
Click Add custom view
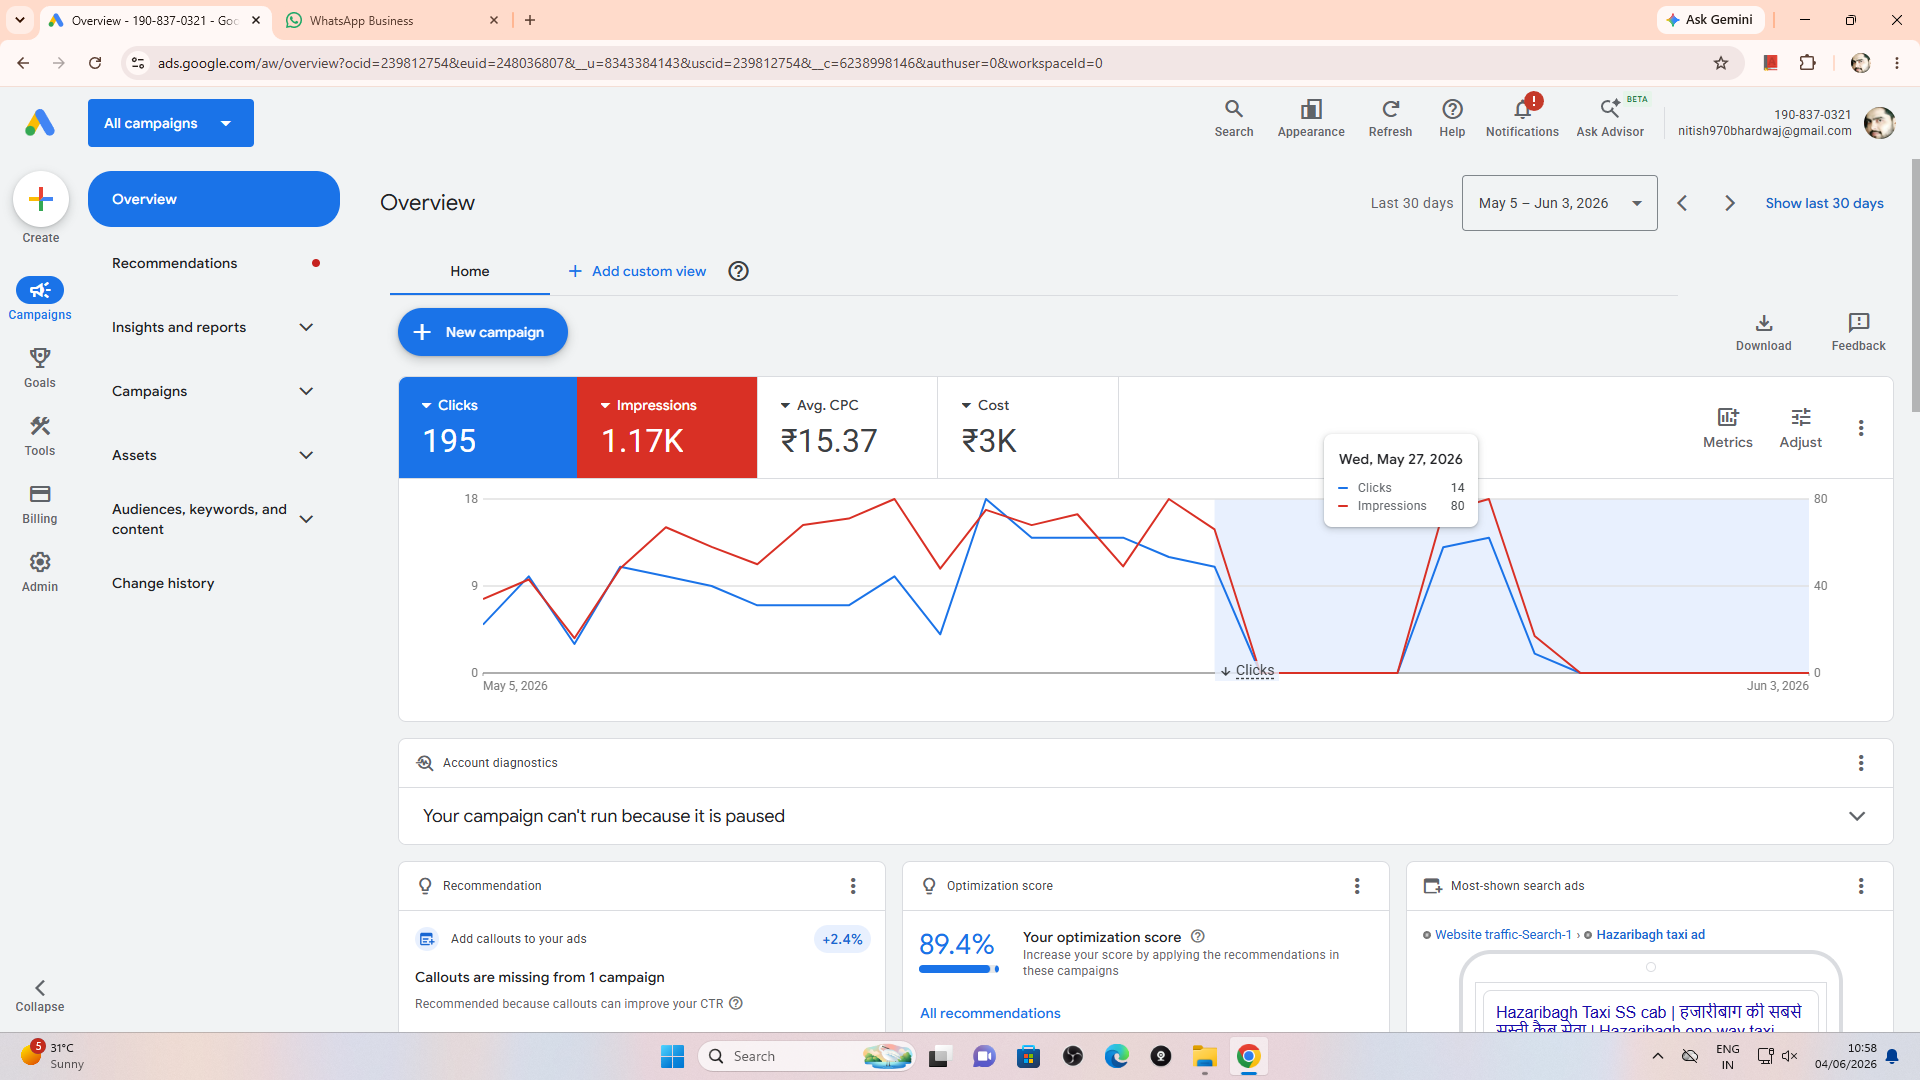click(637, 271)
